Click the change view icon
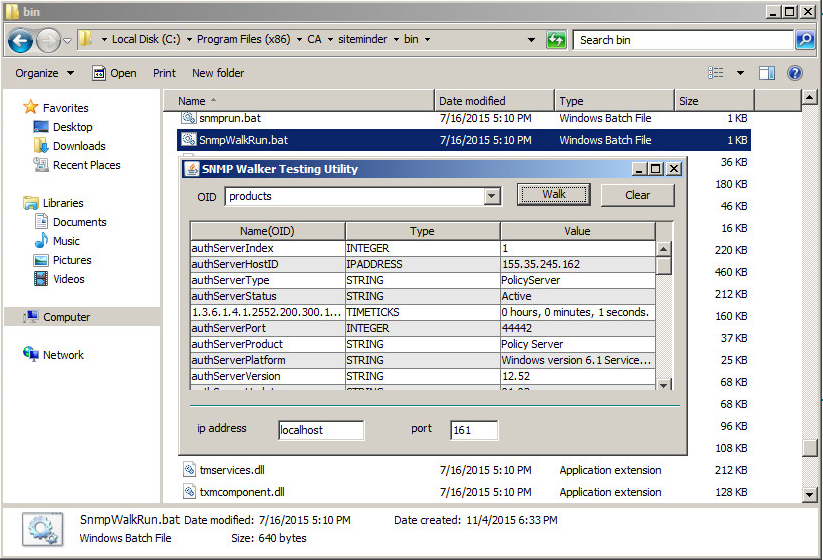The width and height of the screenshot is (823, 560). pos(716,73)
